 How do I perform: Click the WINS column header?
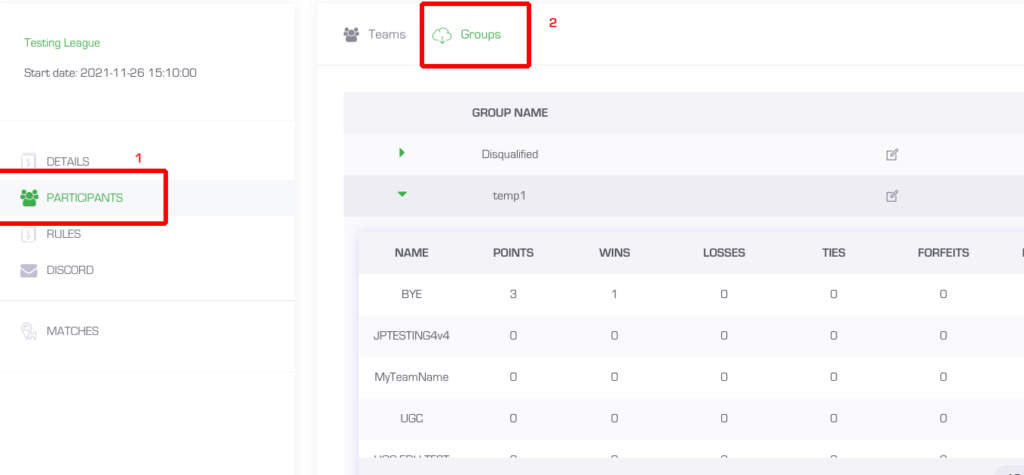[615, 253]
